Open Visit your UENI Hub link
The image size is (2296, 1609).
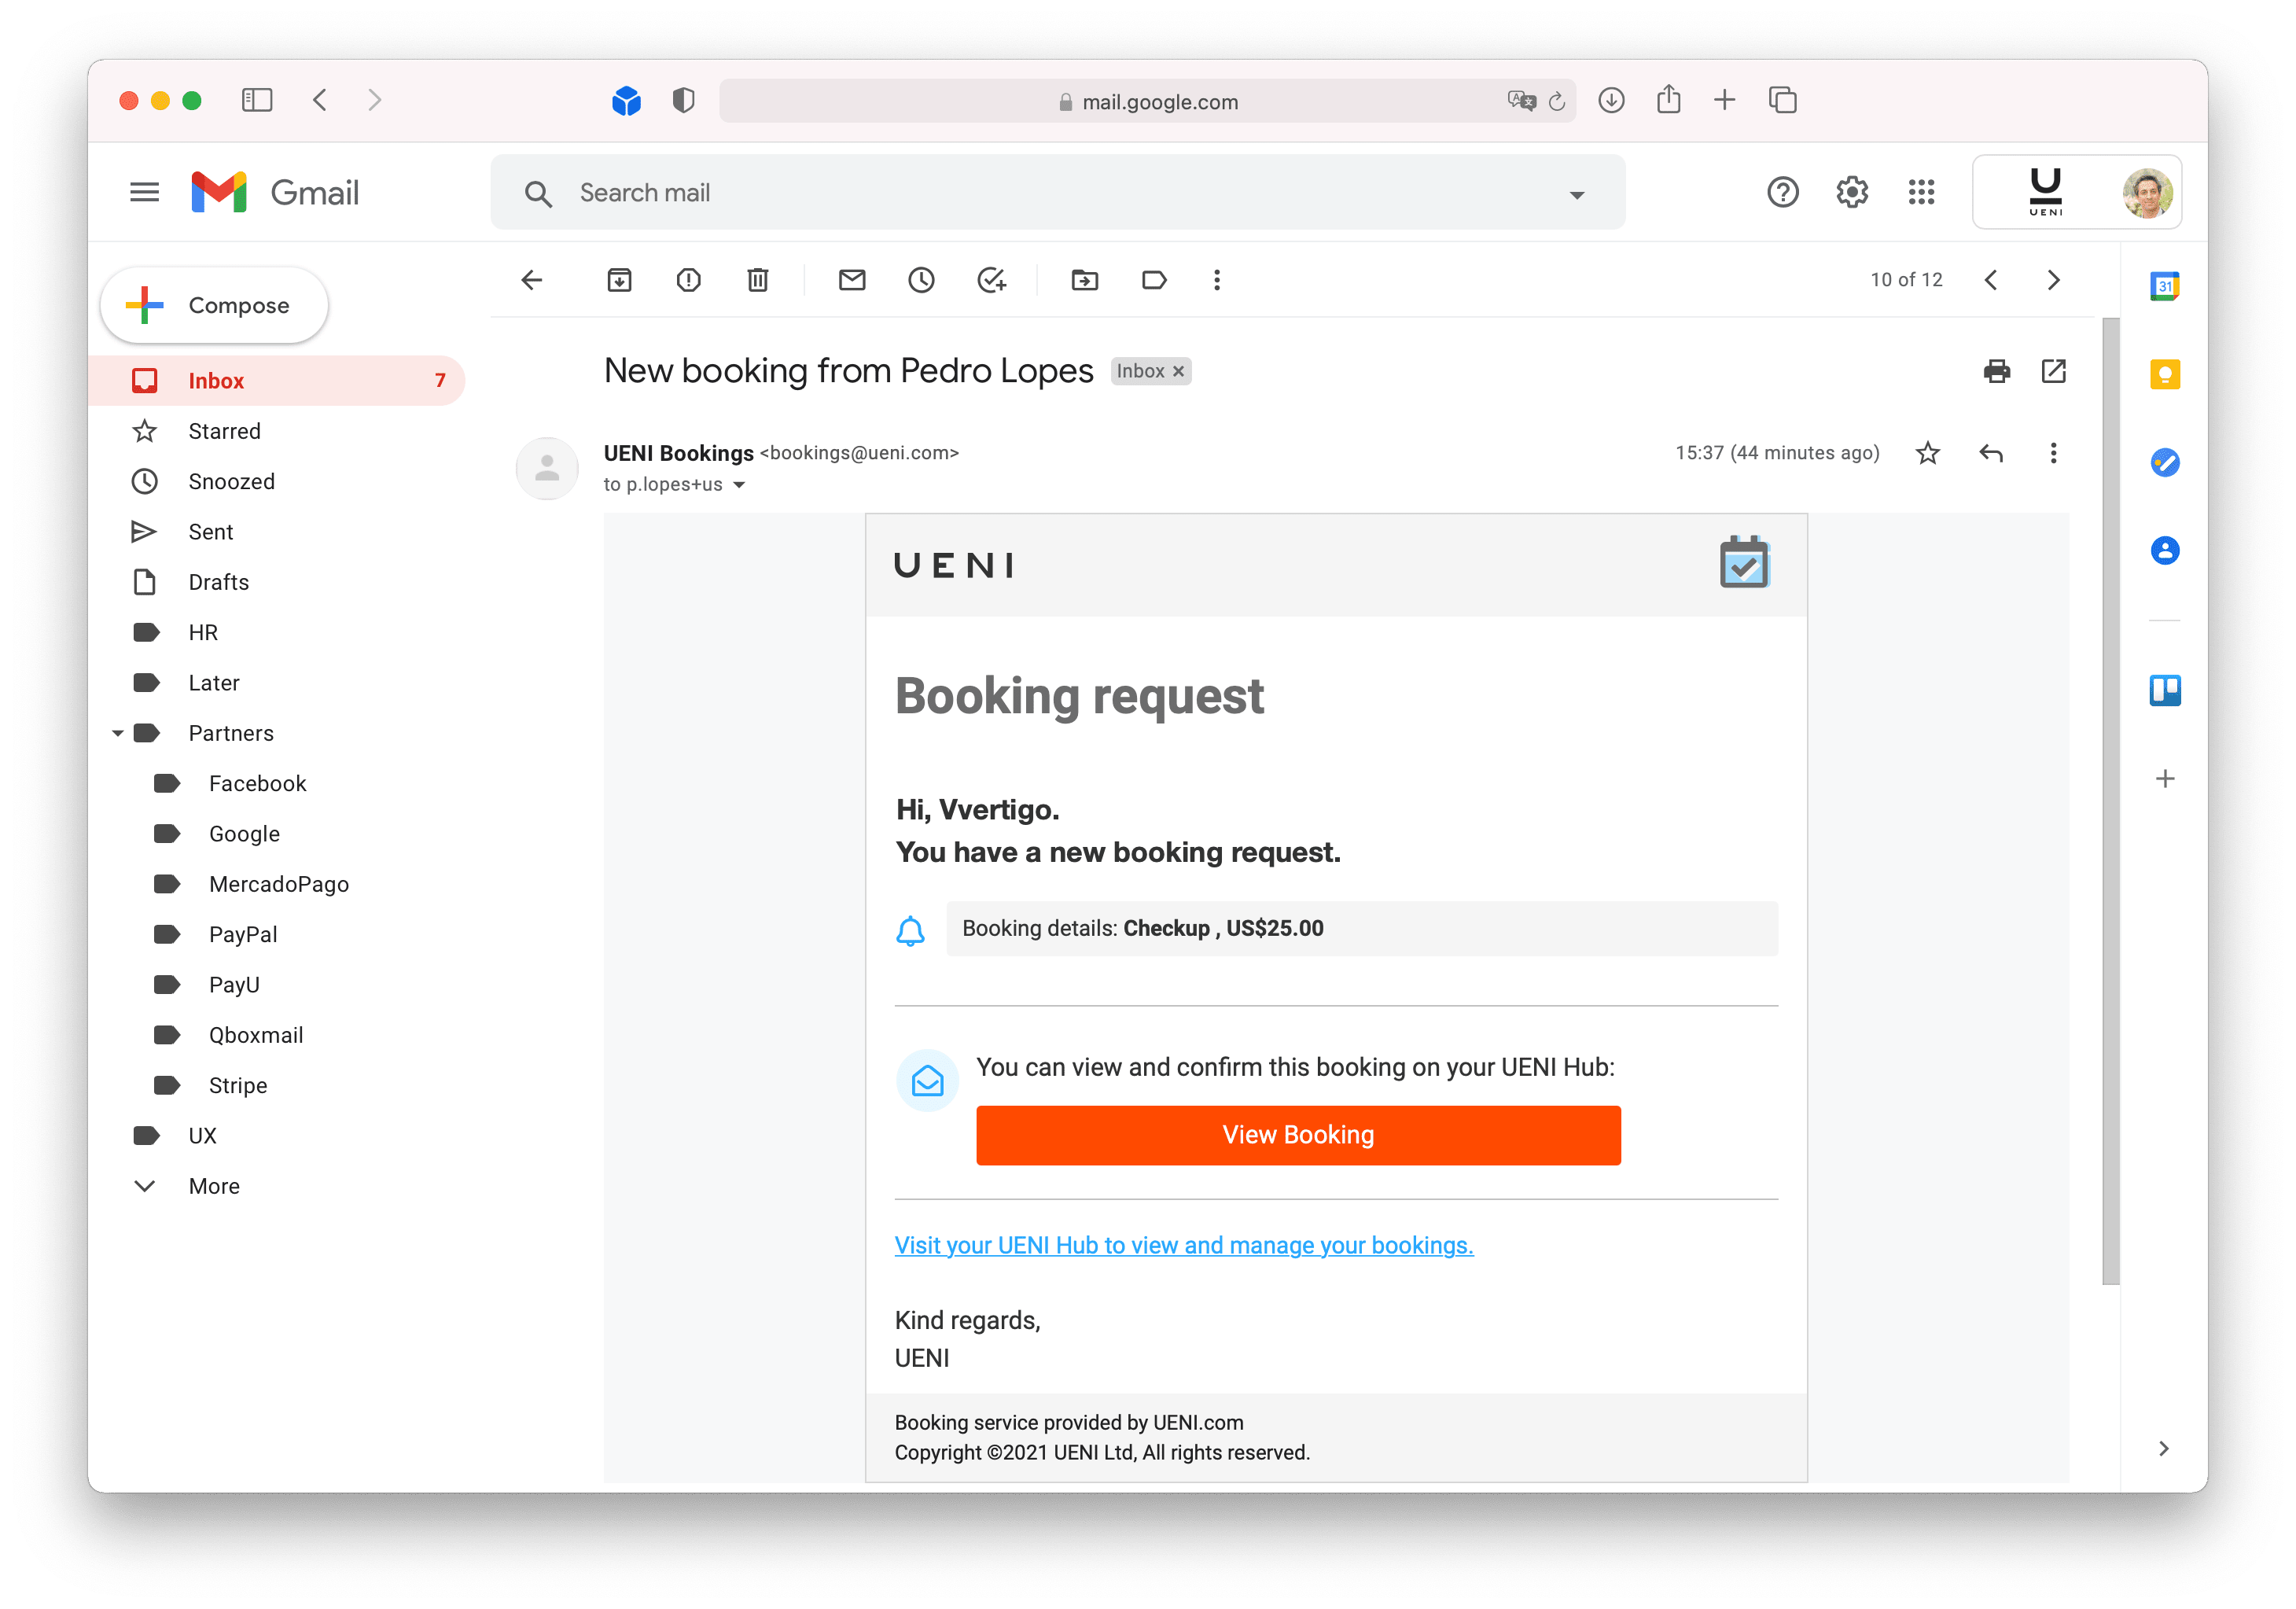(x=1183, y=1245)
